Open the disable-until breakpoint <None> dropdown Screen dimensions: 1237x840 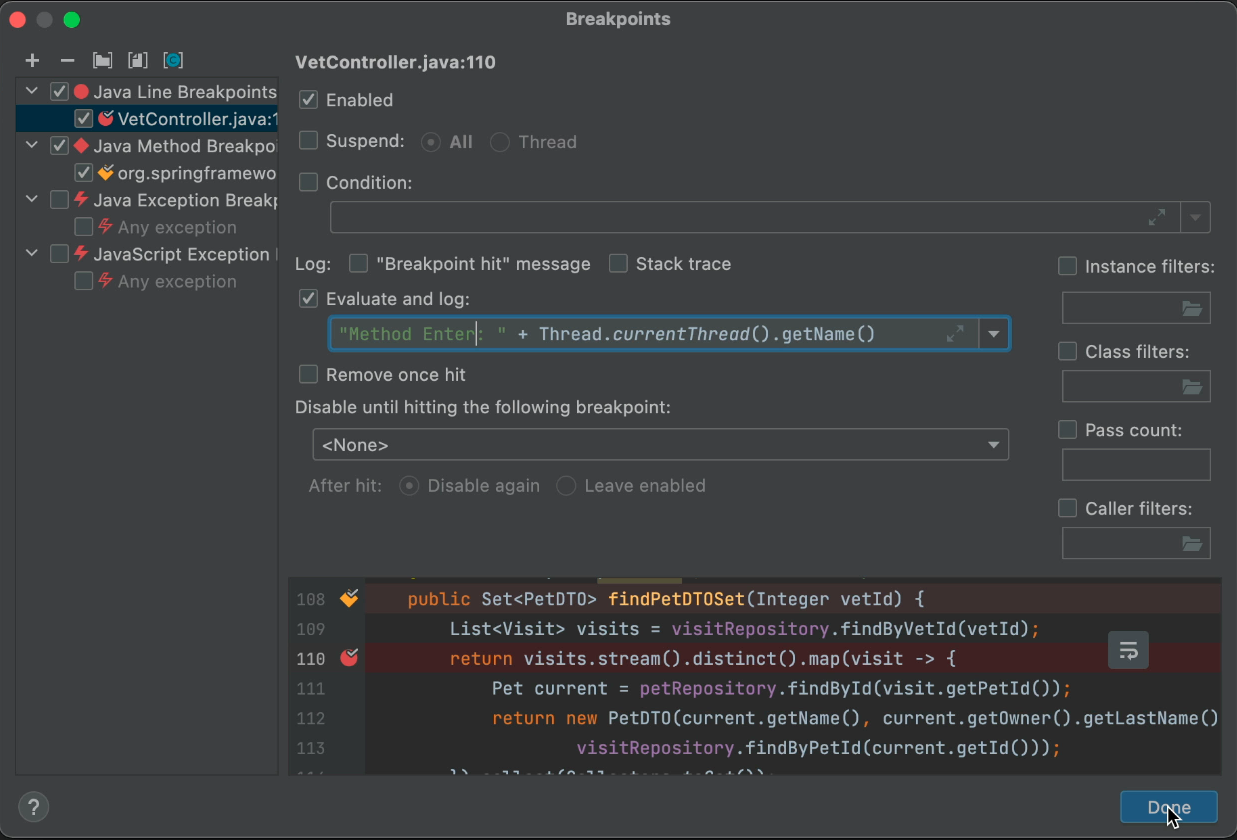pyautogui.click(x=660, y=445)
